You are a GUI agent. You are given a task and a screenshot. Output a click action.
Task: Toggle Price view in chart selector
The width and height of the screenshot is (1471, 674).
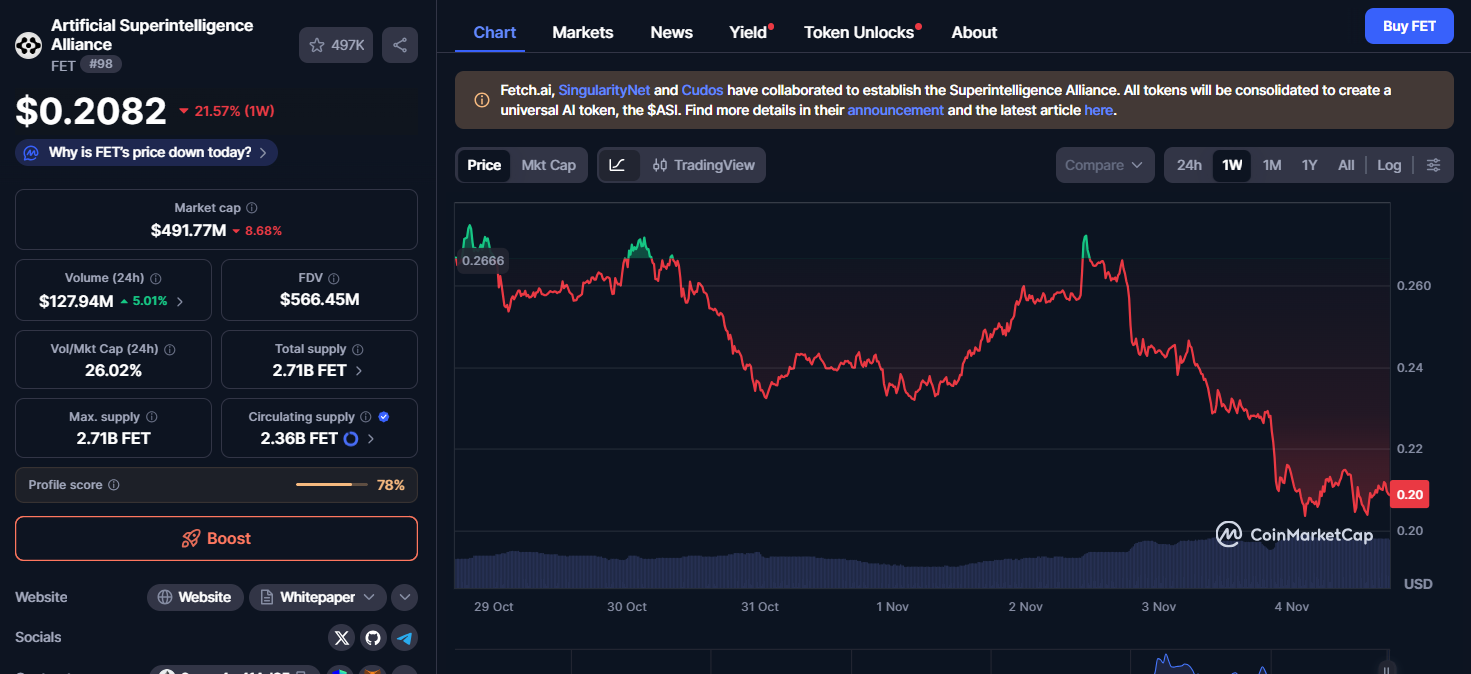484,165
